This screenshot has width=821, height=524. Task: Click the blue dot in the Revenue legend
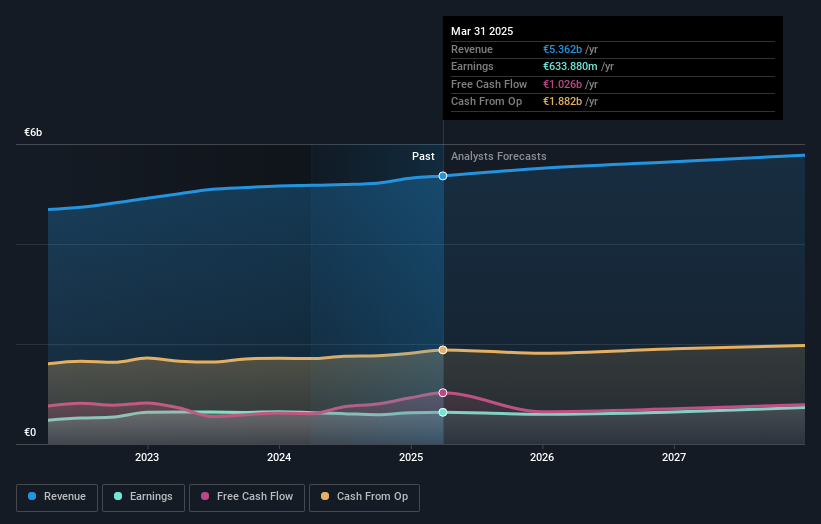(32, 496)
